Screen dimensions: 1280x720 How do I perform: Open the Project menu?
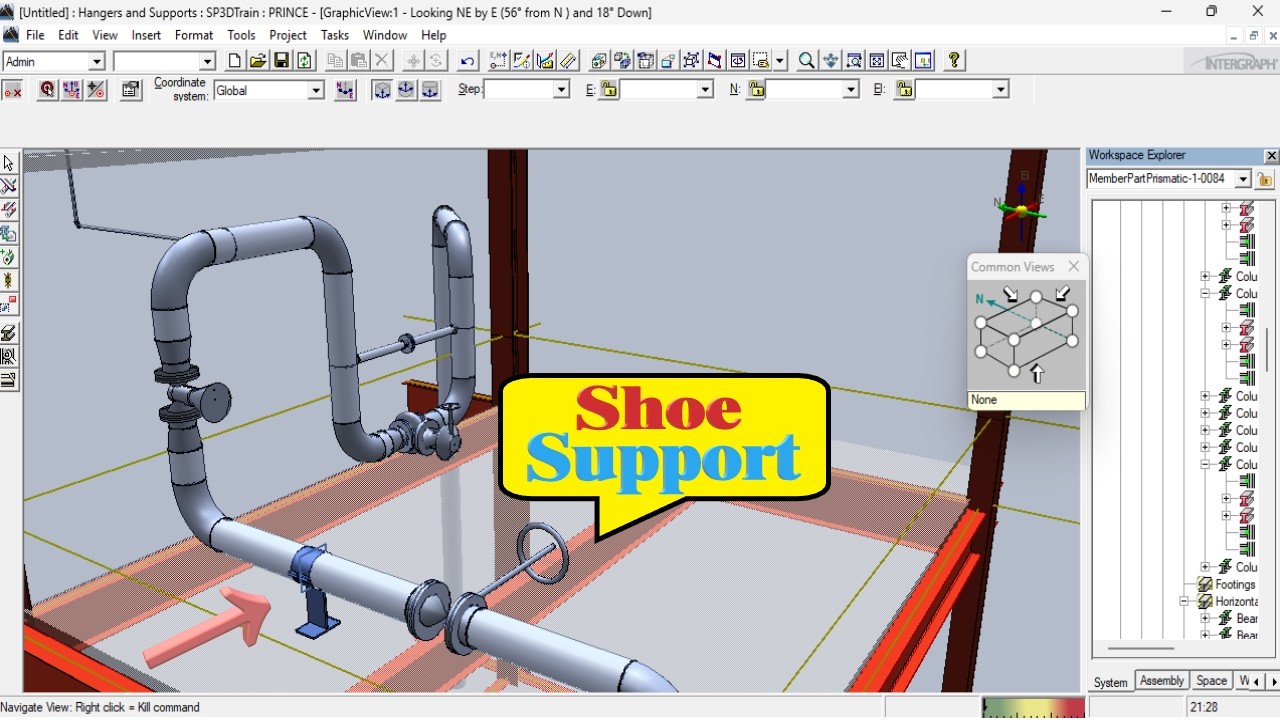pos(288,35)
